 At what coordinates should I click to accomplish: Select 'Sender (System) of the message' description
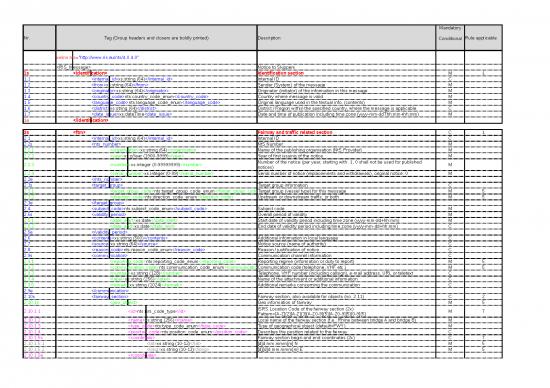tap(292, 85)
